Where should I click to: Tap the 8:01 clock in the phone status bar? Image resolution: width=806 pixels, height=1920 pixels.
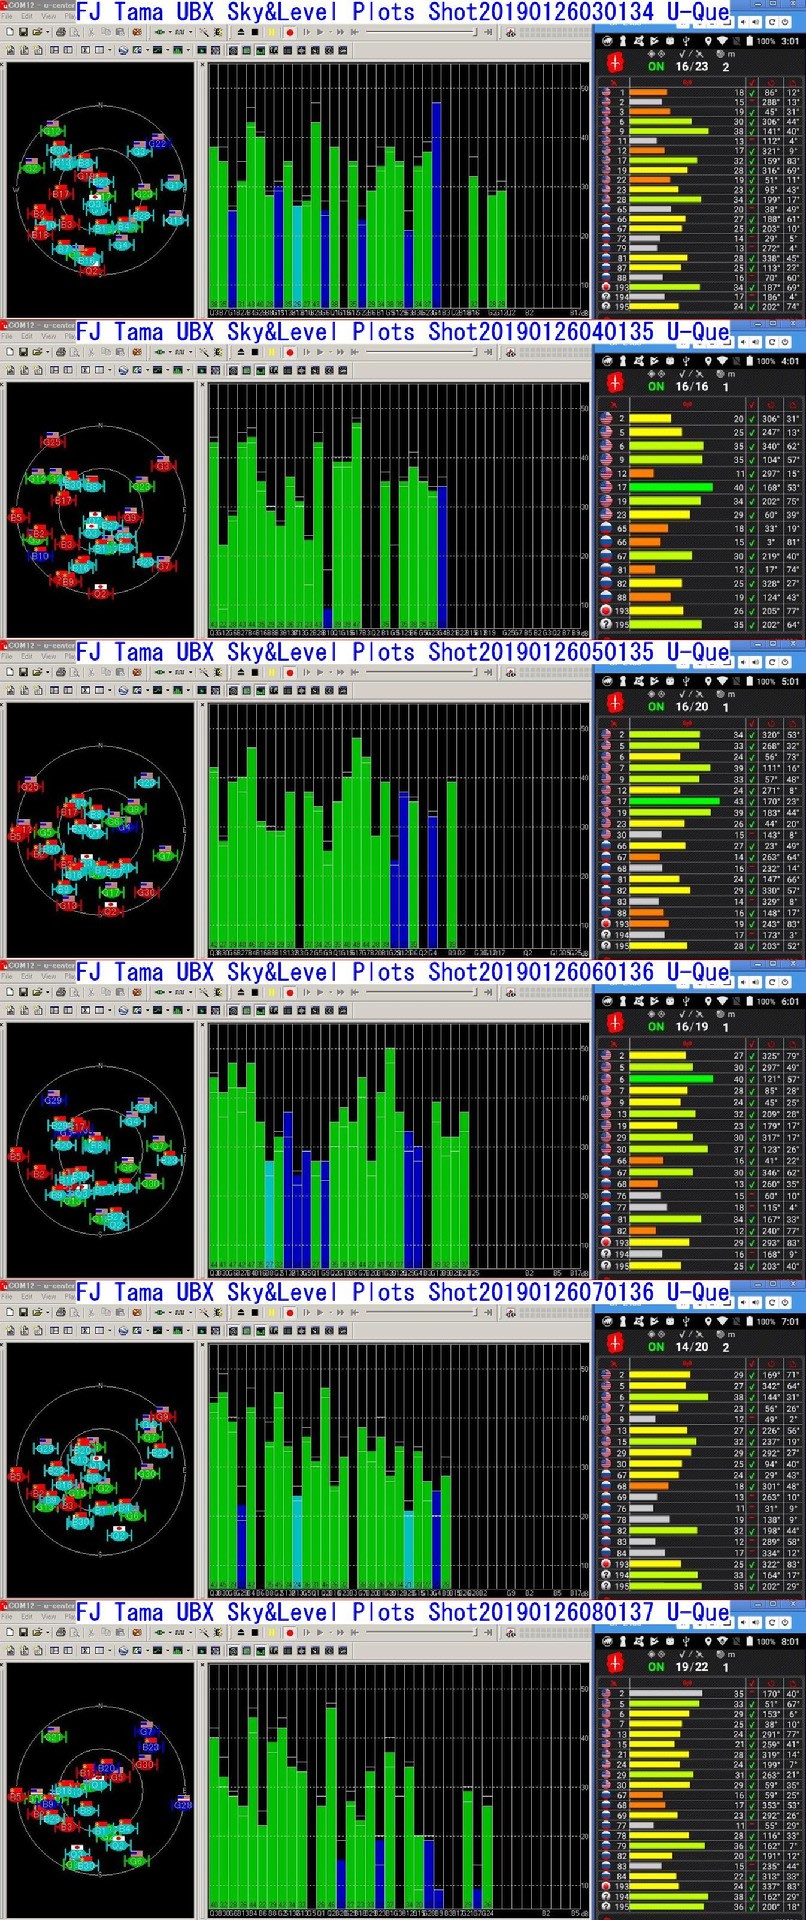(790, 1641)
